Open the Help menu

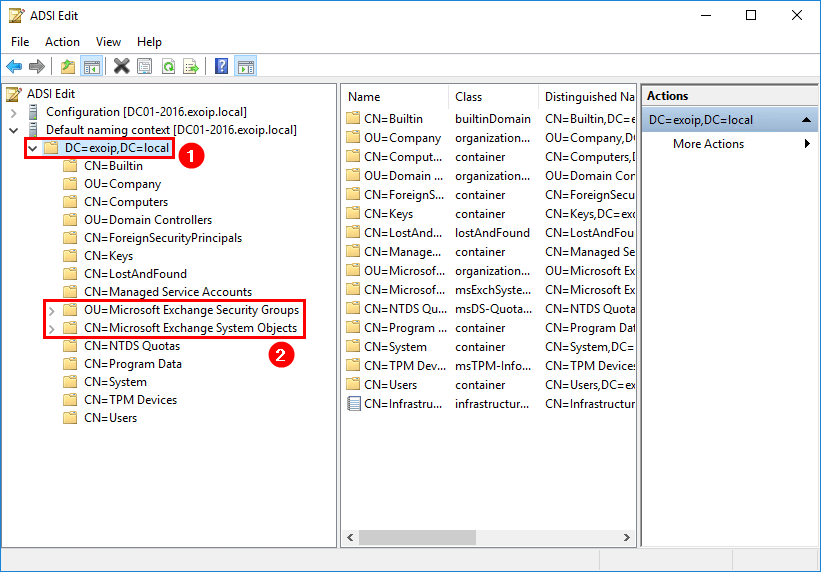[149, 42]
